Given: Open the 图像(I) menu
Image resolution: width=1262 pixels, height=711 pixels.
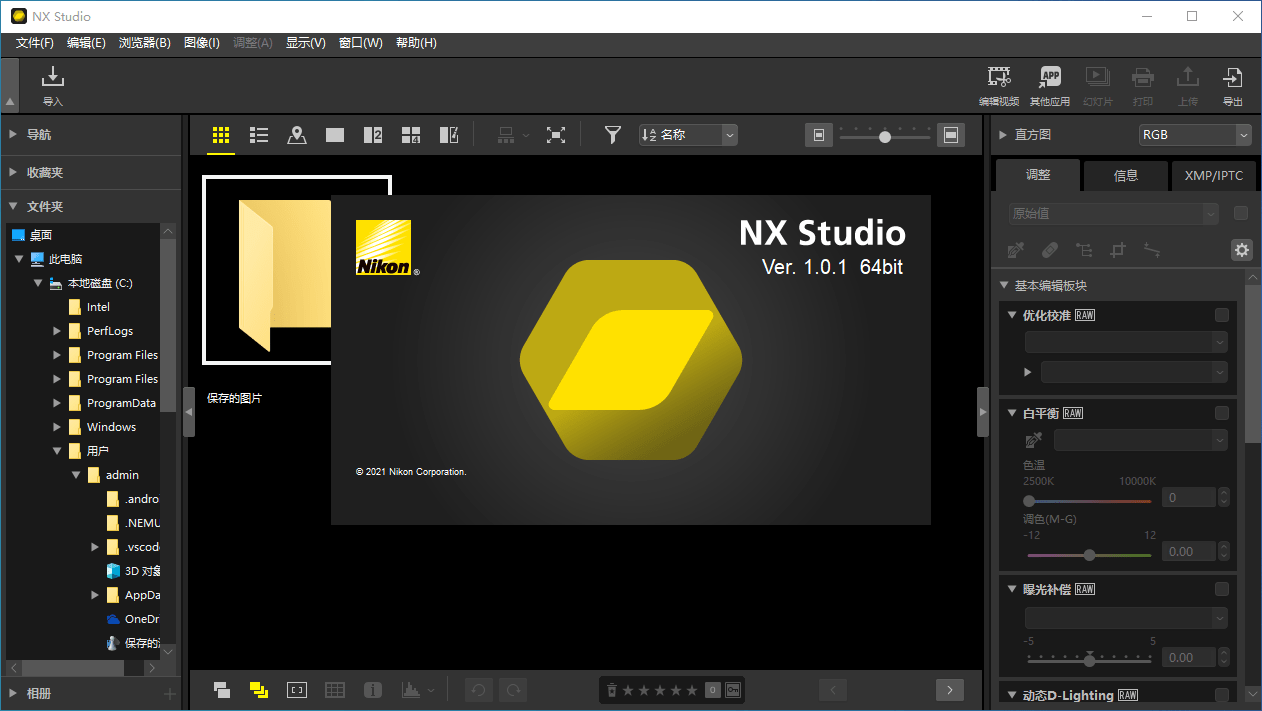Looking at the screenshot, I should [201, 43].
